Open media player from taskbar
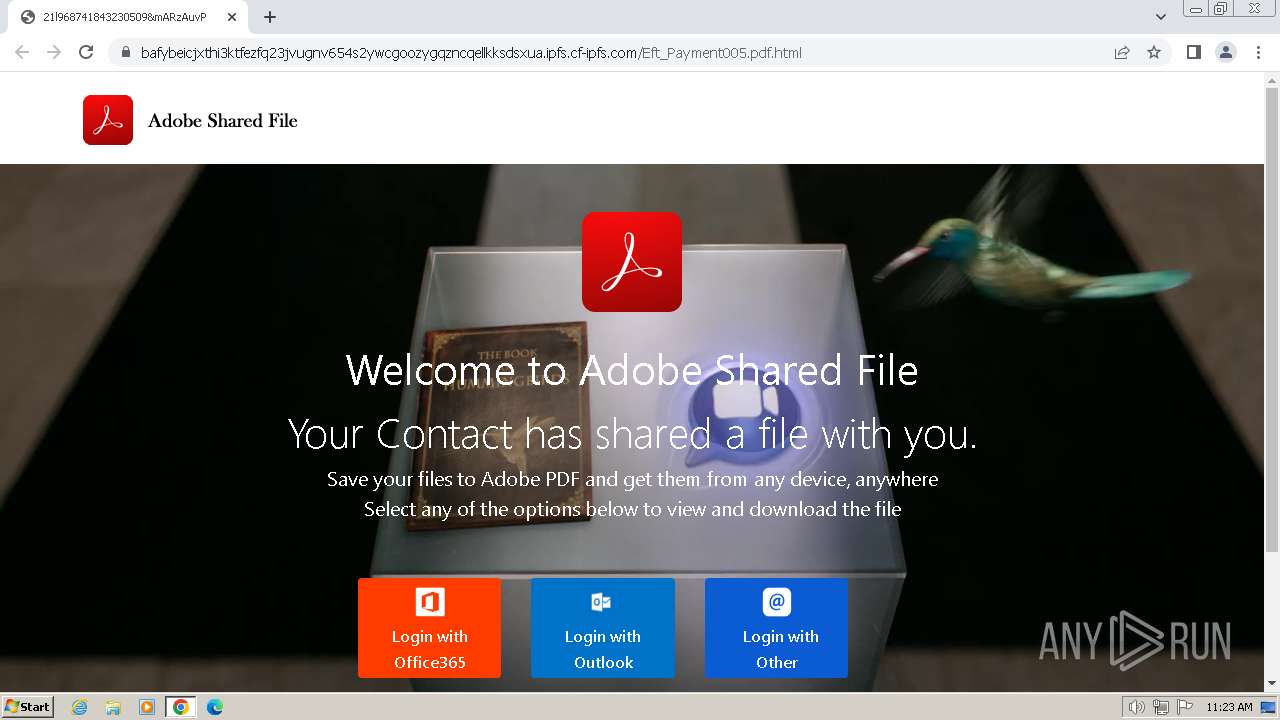The width and height of the screenshot is (1280, 720). pyautogui.click(x=147, y=707)
